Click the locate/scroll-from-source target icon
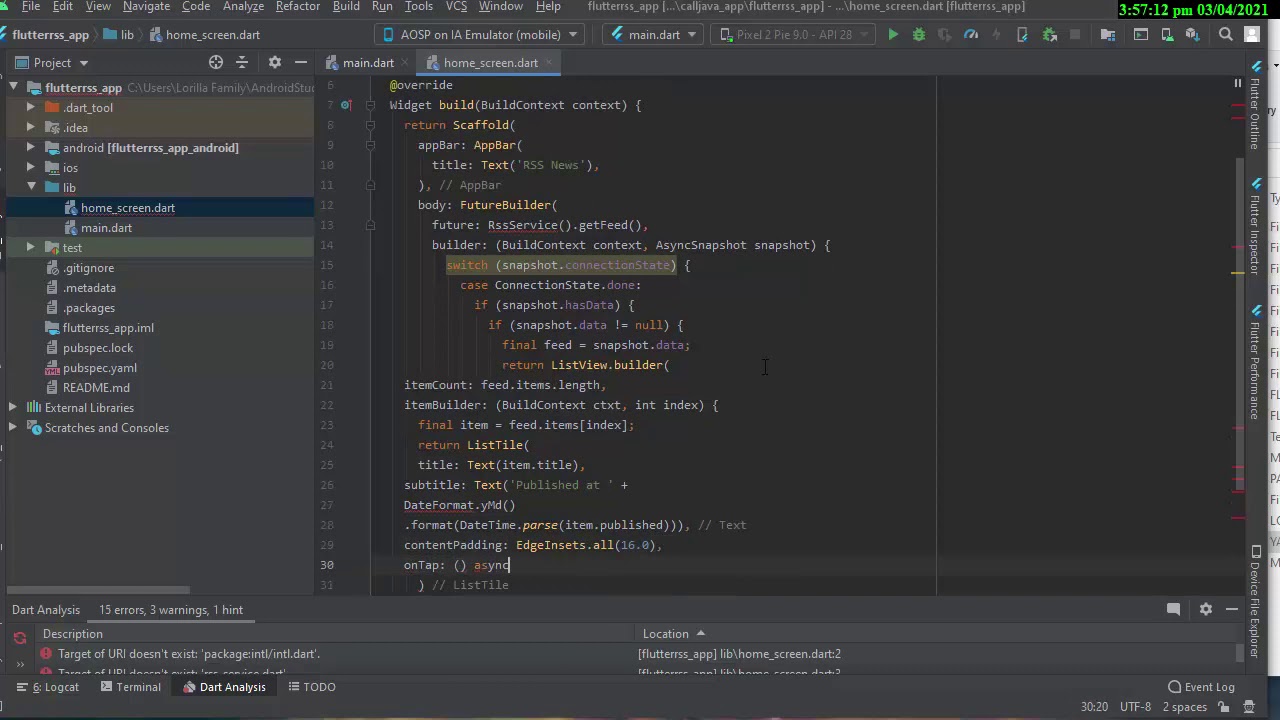The height and width of the screenshot is (720, 1280). (216, 62)
